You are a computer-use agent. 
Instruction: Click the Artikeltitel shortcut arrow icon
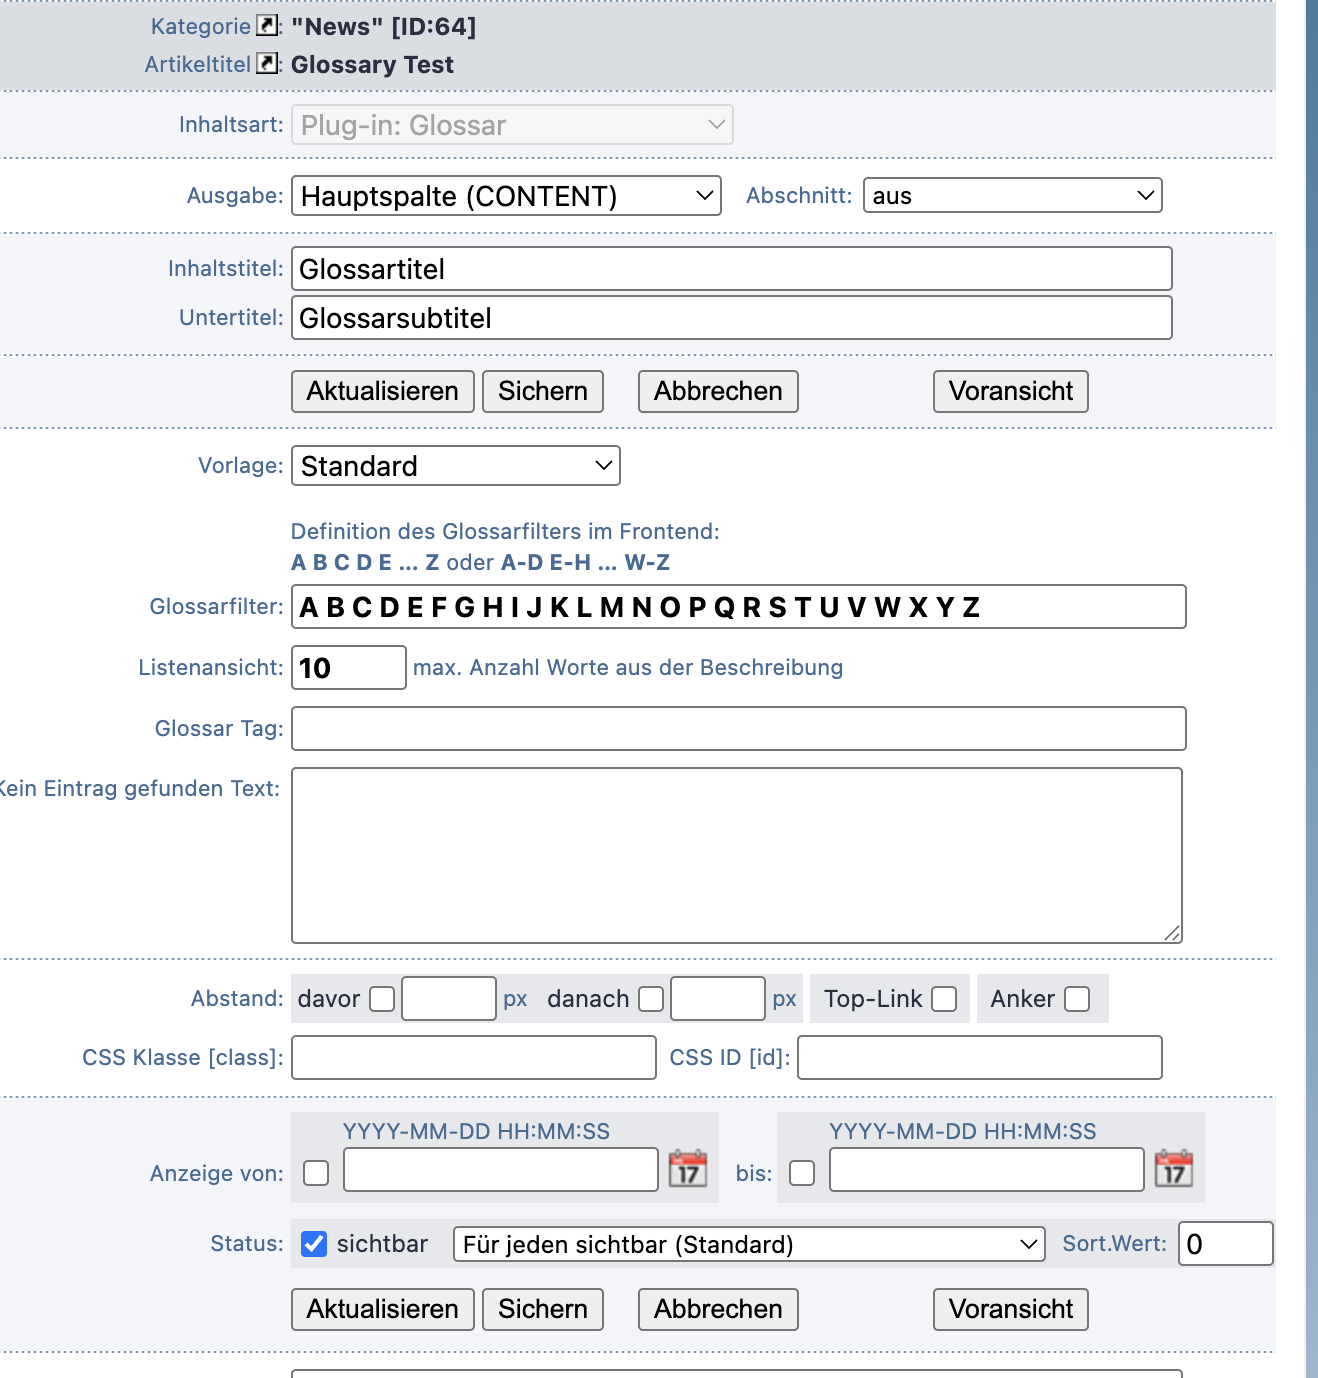point(267,64)
